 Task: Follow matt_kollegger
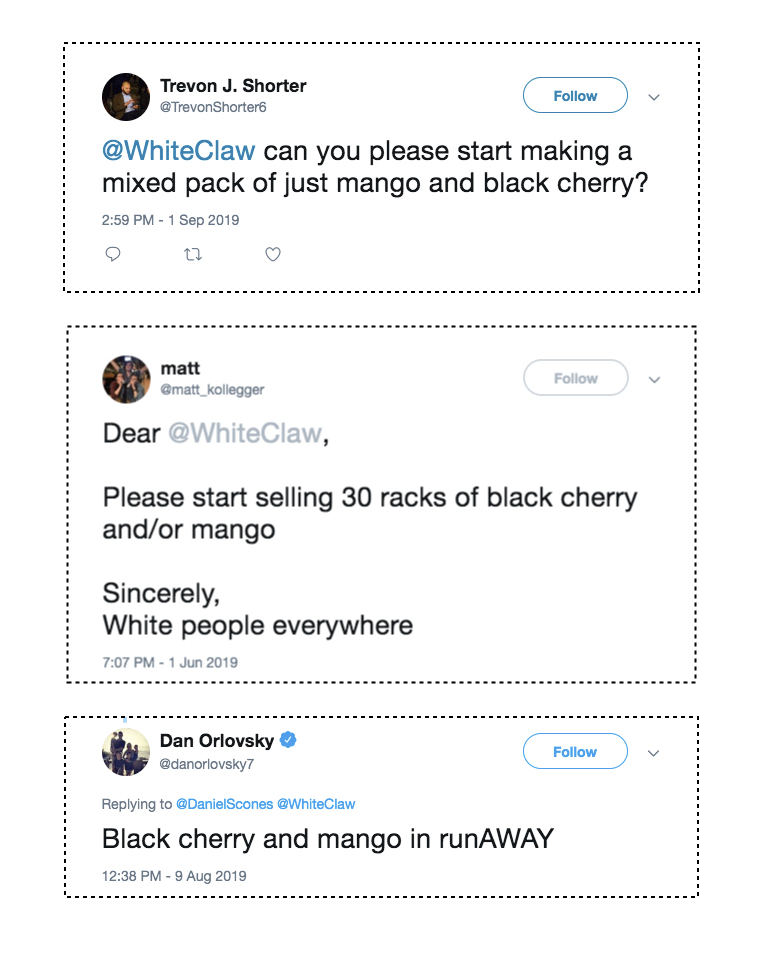576,378
